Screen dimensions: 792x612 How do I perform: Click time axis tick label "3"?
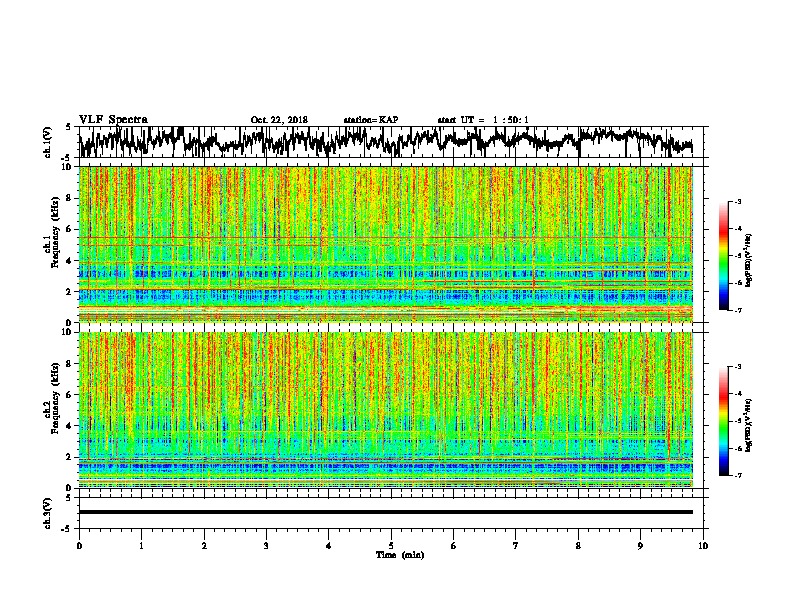click(x=266, y=546)
